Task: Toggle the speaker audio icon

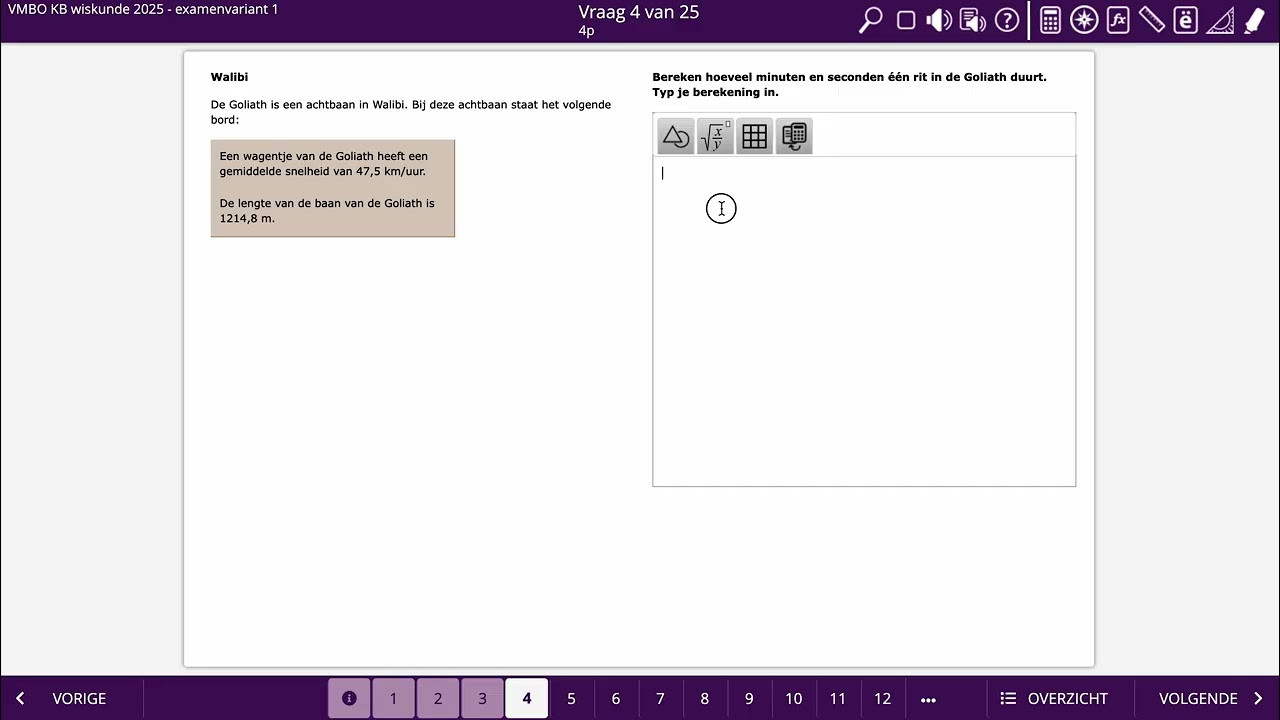Action: pos(939,21)
